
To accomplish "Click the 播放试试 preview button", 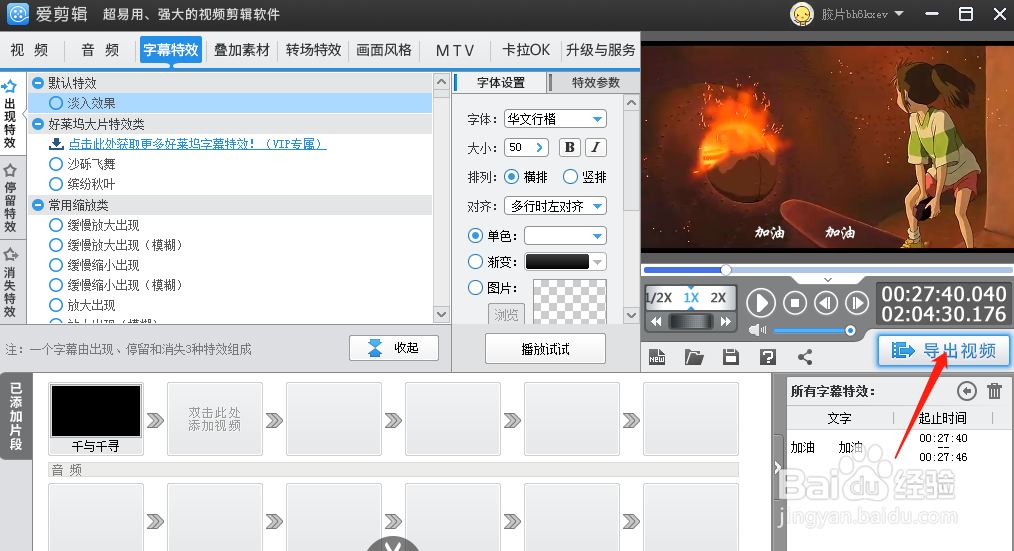I will [x=545, y=349].
